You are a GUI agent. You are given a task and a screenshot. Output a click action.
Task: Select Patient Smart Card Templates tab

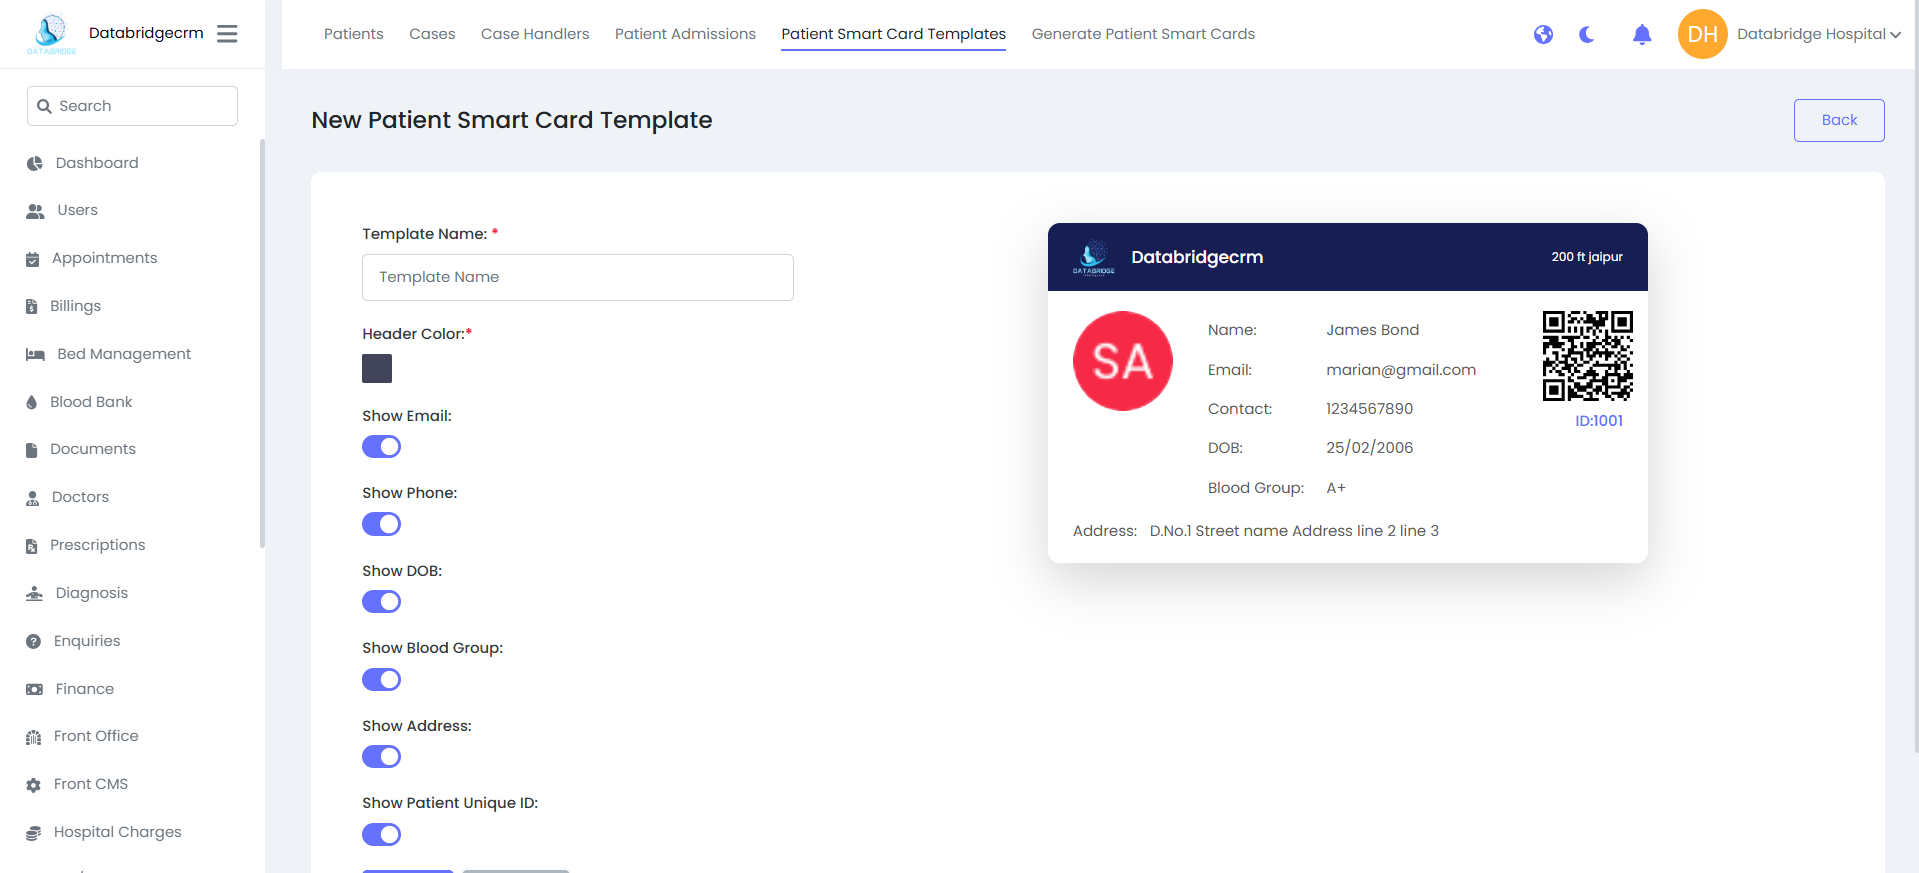point(894,34)
